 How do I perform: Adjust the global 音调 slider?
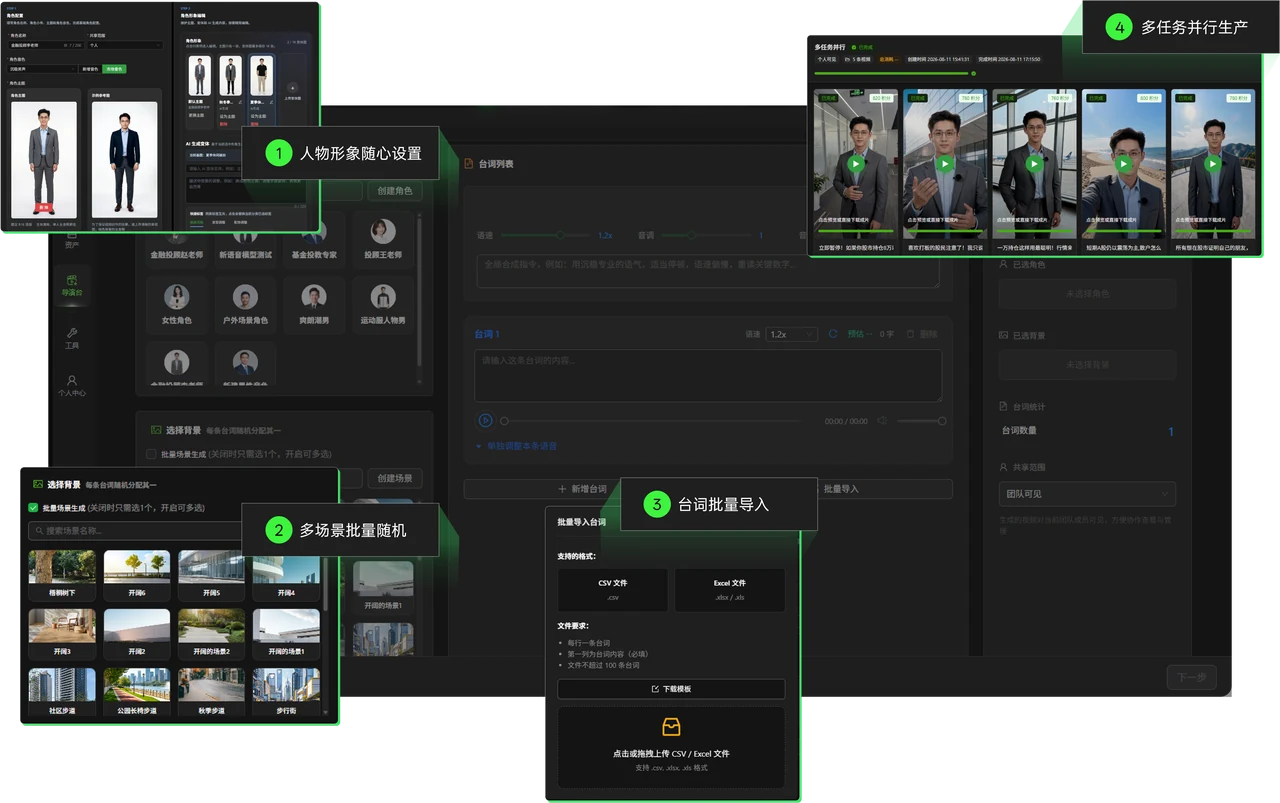(704, 235)
